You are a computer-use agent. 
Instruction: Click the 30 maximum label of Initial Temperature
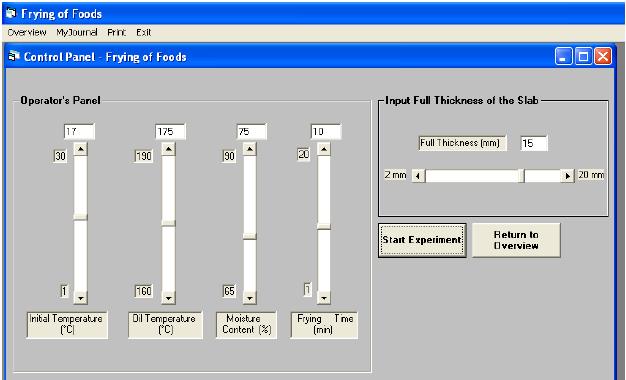pos(60,156)
